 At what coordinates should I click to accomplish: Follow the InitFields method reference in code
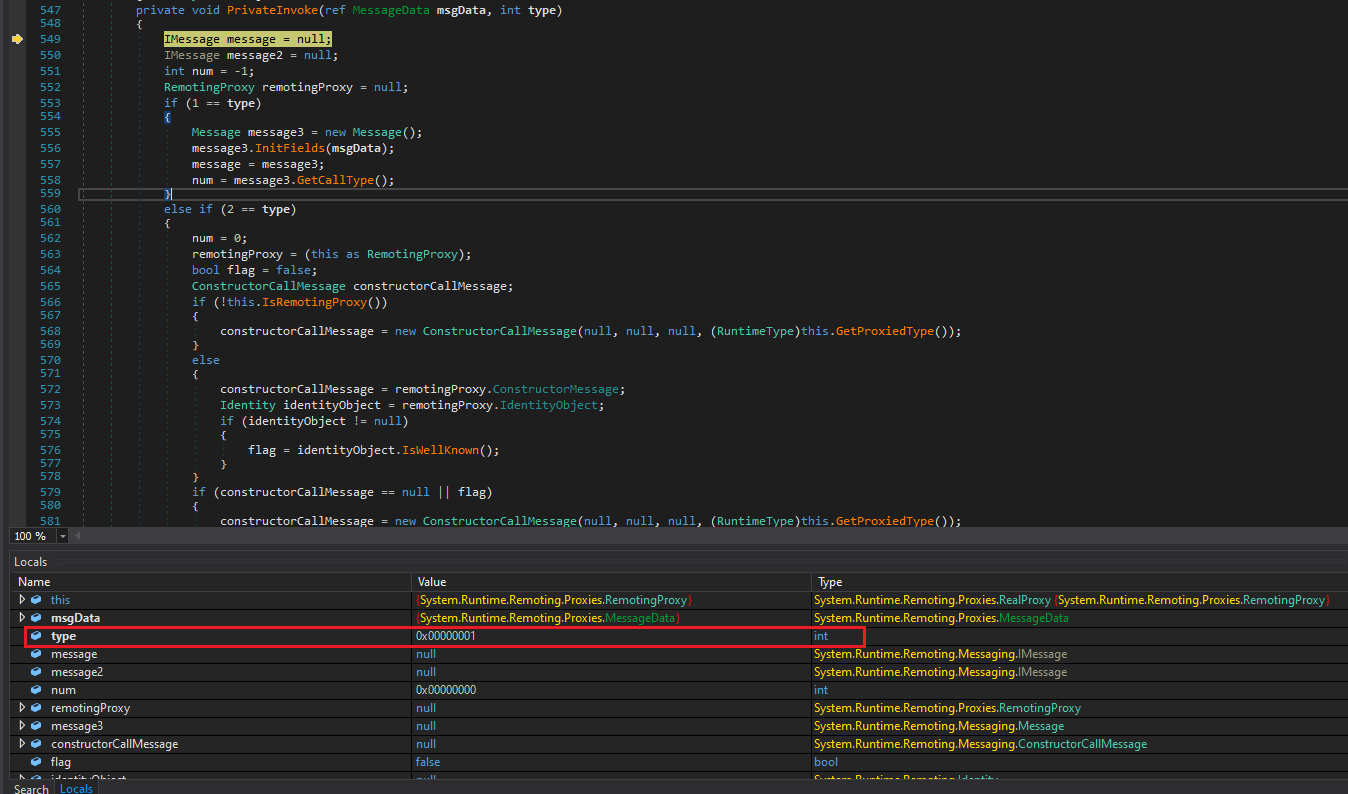click(291, 148)
